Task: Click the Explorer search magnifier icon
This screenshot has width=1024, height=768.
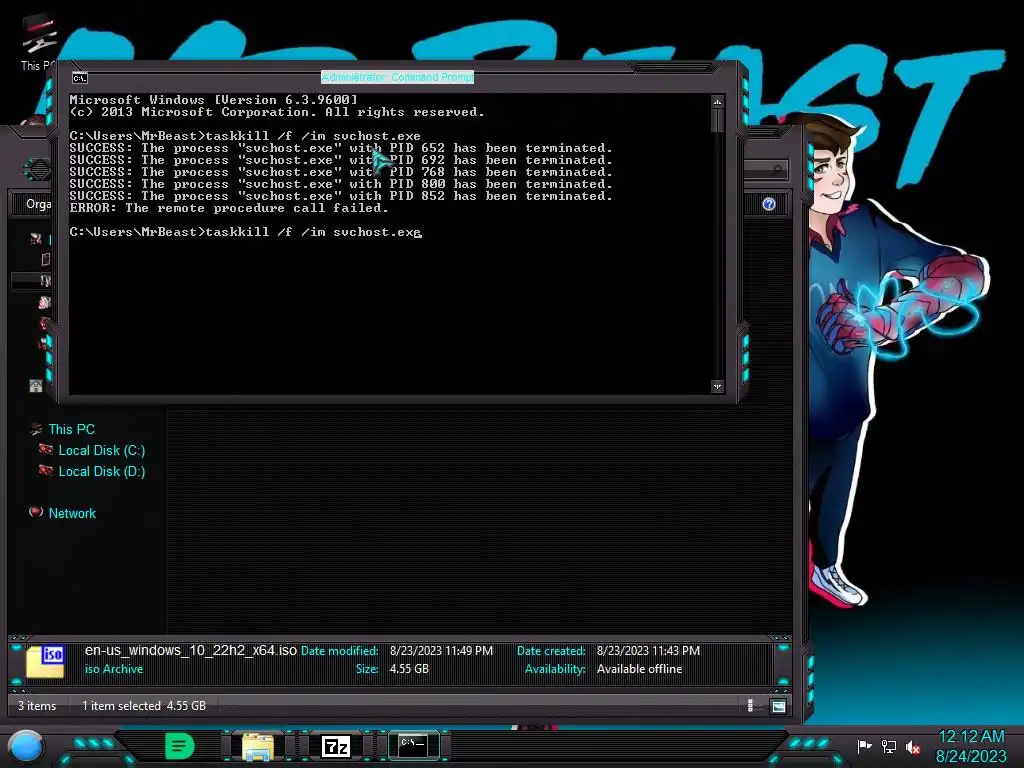Action: point(776,170)
